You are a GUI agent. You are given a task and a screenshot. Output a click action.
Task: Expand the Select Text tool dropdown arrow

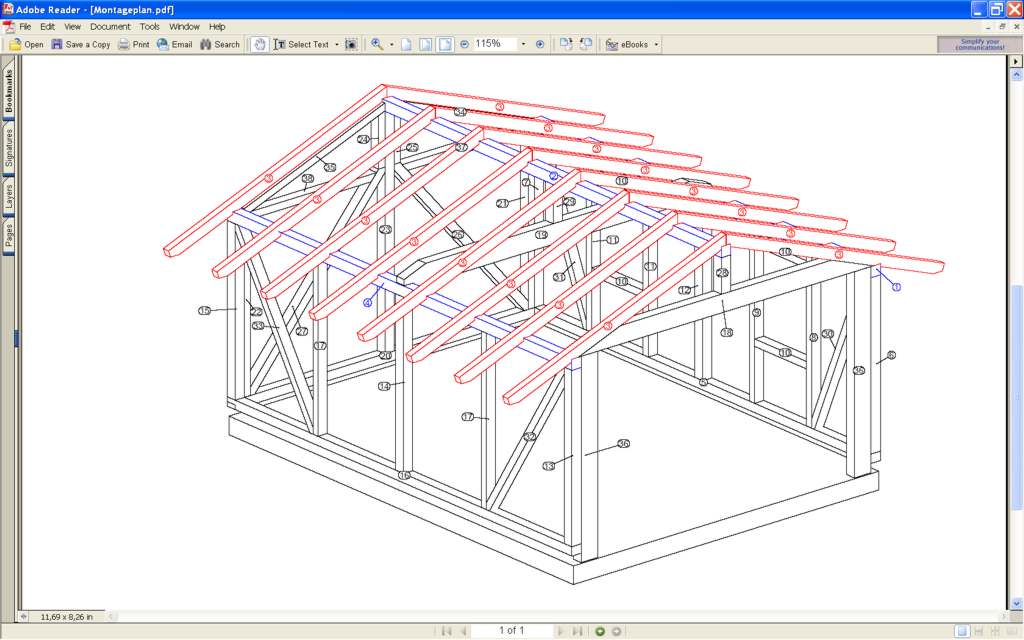pos(337,44)
